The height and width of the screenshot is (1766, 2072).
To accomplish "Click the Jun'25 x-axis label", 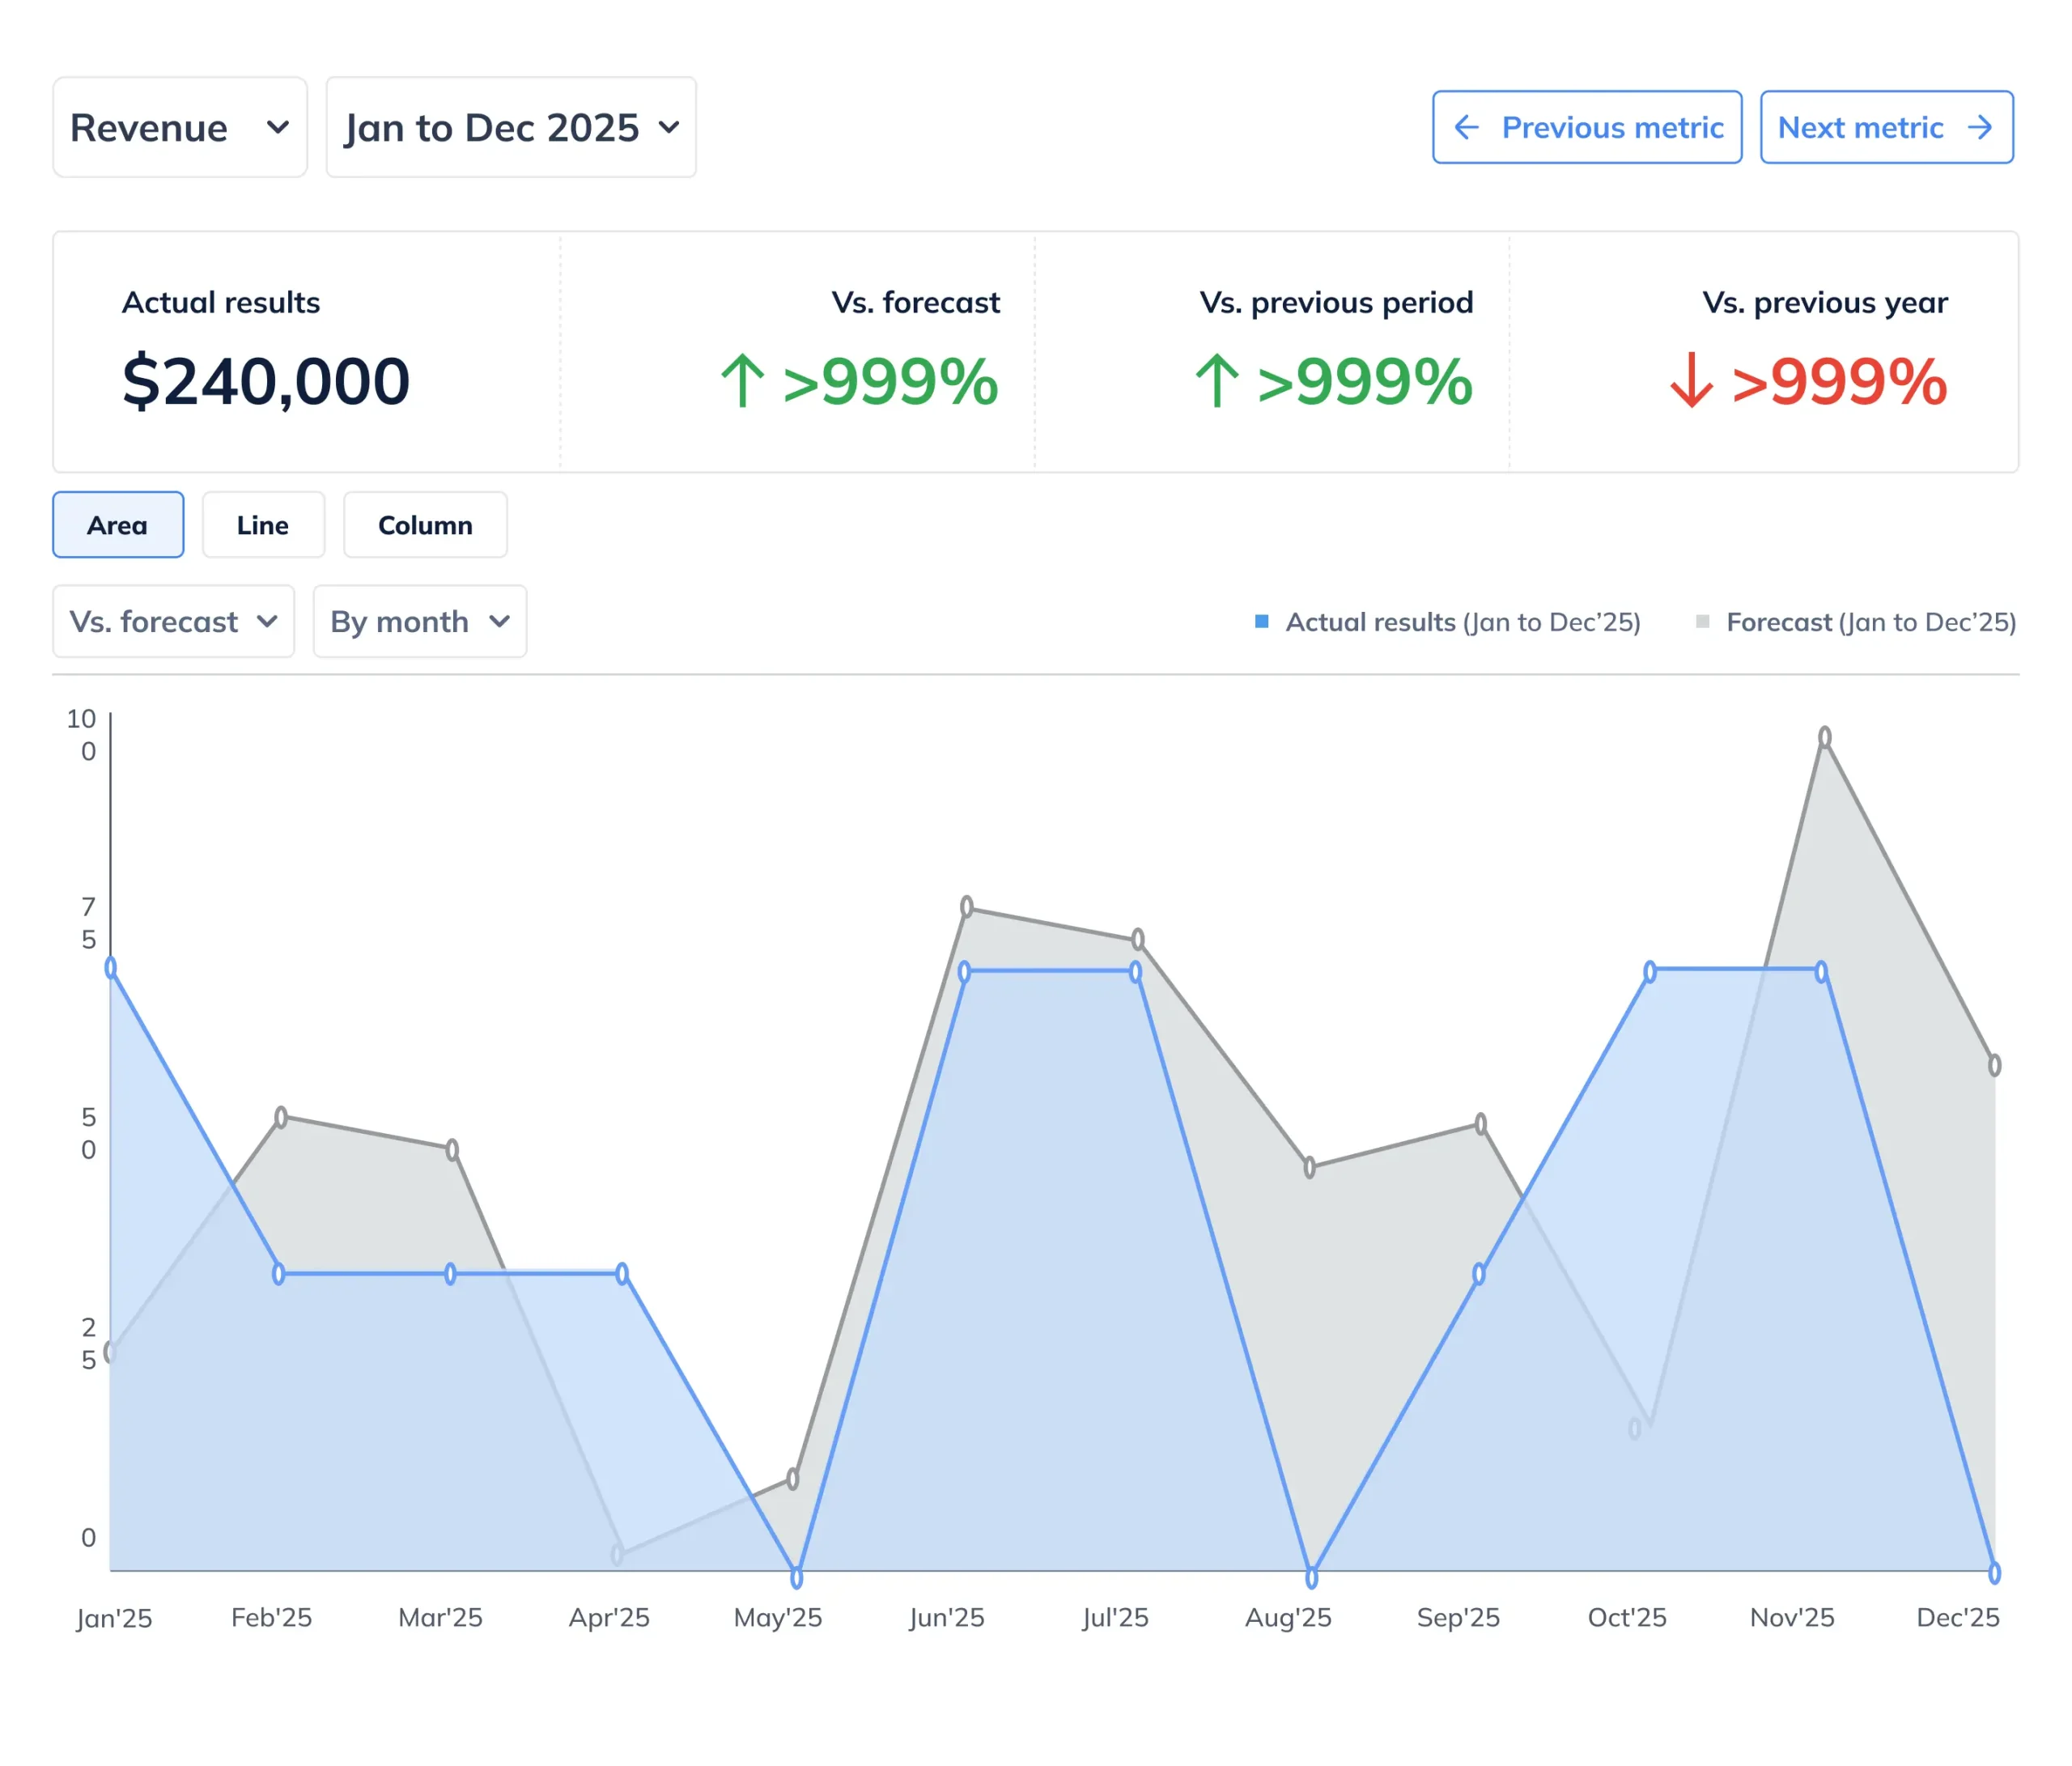I will coord(947,1618).
